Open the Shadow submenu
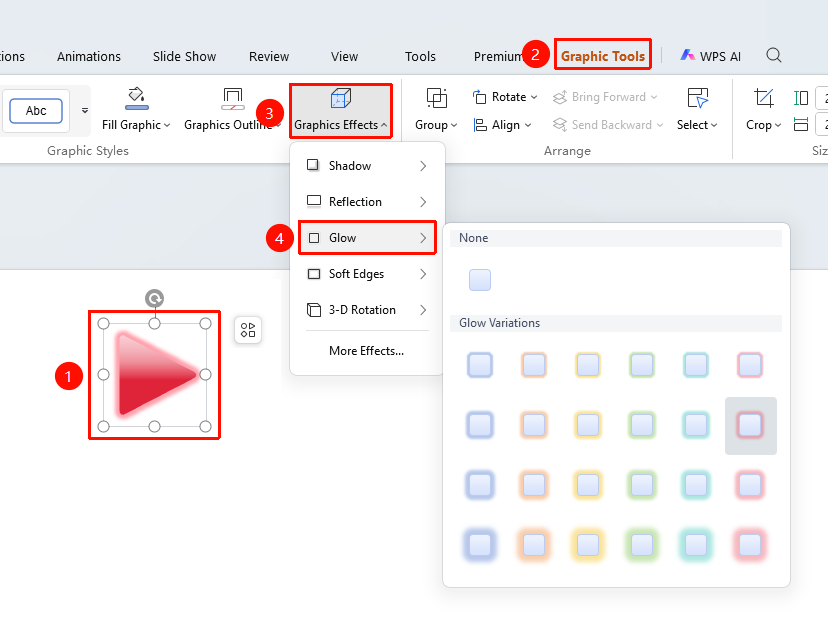Viewport: 828px width, 621px height. [367, 166]
